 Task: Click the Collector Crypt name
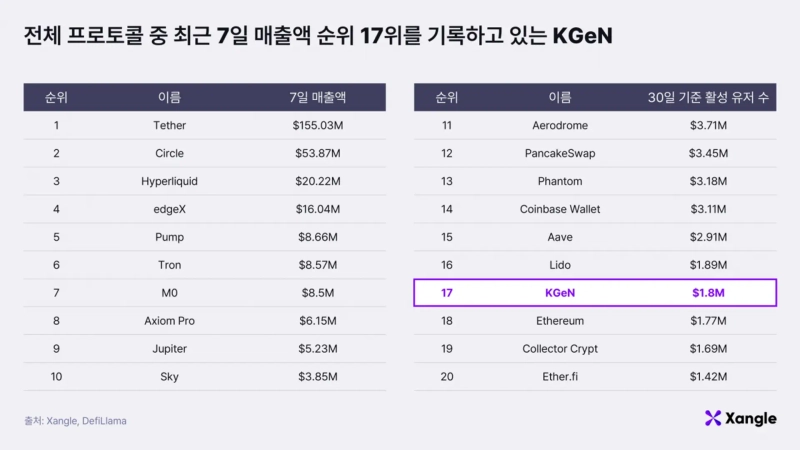click(560, 349)
